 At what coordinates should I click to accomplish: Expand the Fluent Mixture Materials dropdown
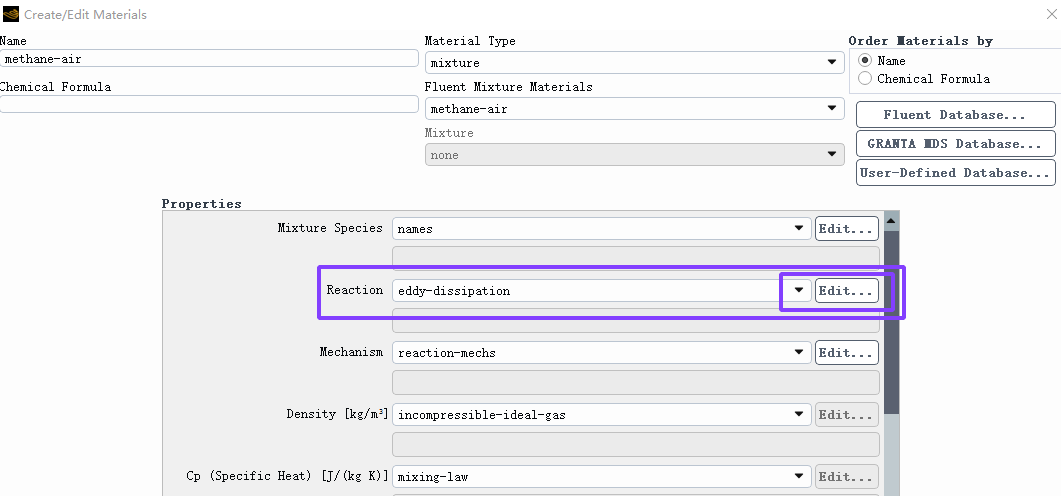click(x=635, y=109)
